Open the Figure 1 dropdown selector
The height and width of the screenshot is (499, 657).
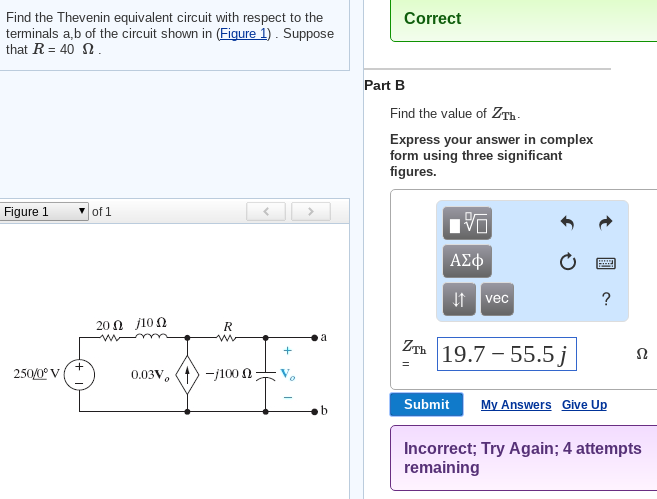coord(44,212)
